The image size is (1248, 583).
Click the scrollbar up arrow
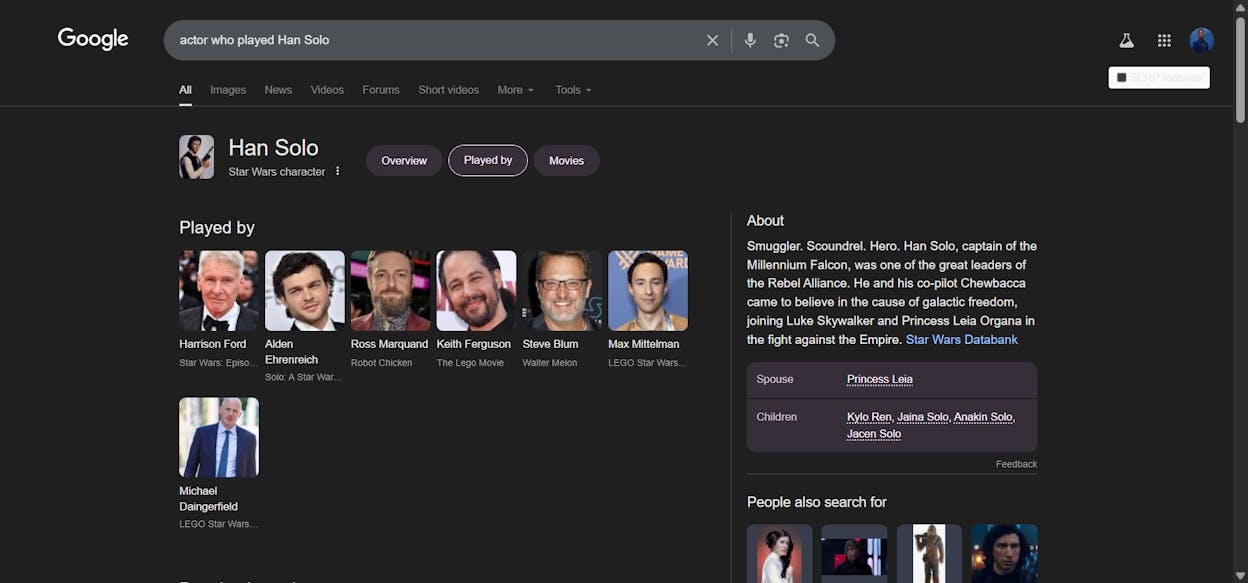(x=1240, y=6)
